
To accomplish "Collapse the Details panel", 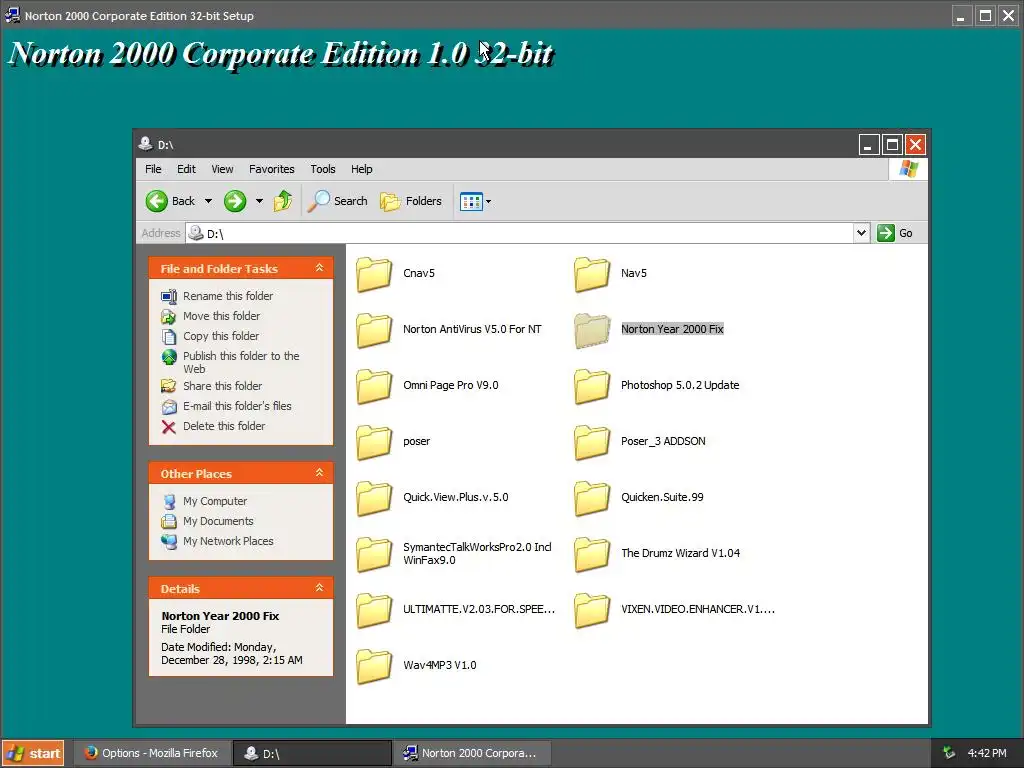I will 319,588.
